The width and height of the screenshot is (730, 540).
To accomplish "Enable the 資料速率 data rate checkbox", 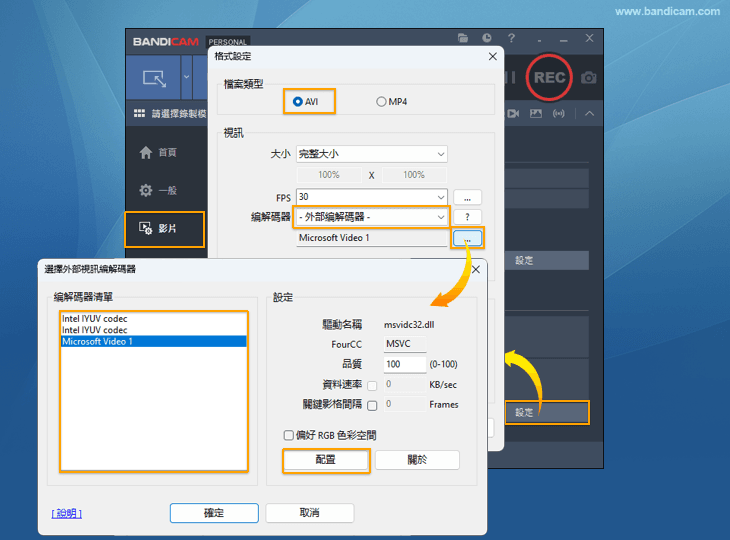I will pyautogui.click(x=372, y=385).
